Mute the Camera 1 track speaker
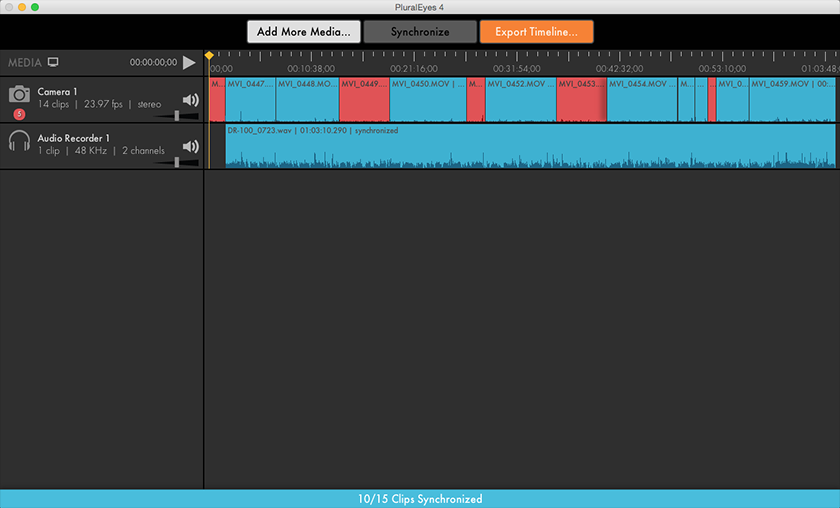 [x=190, y=100]
